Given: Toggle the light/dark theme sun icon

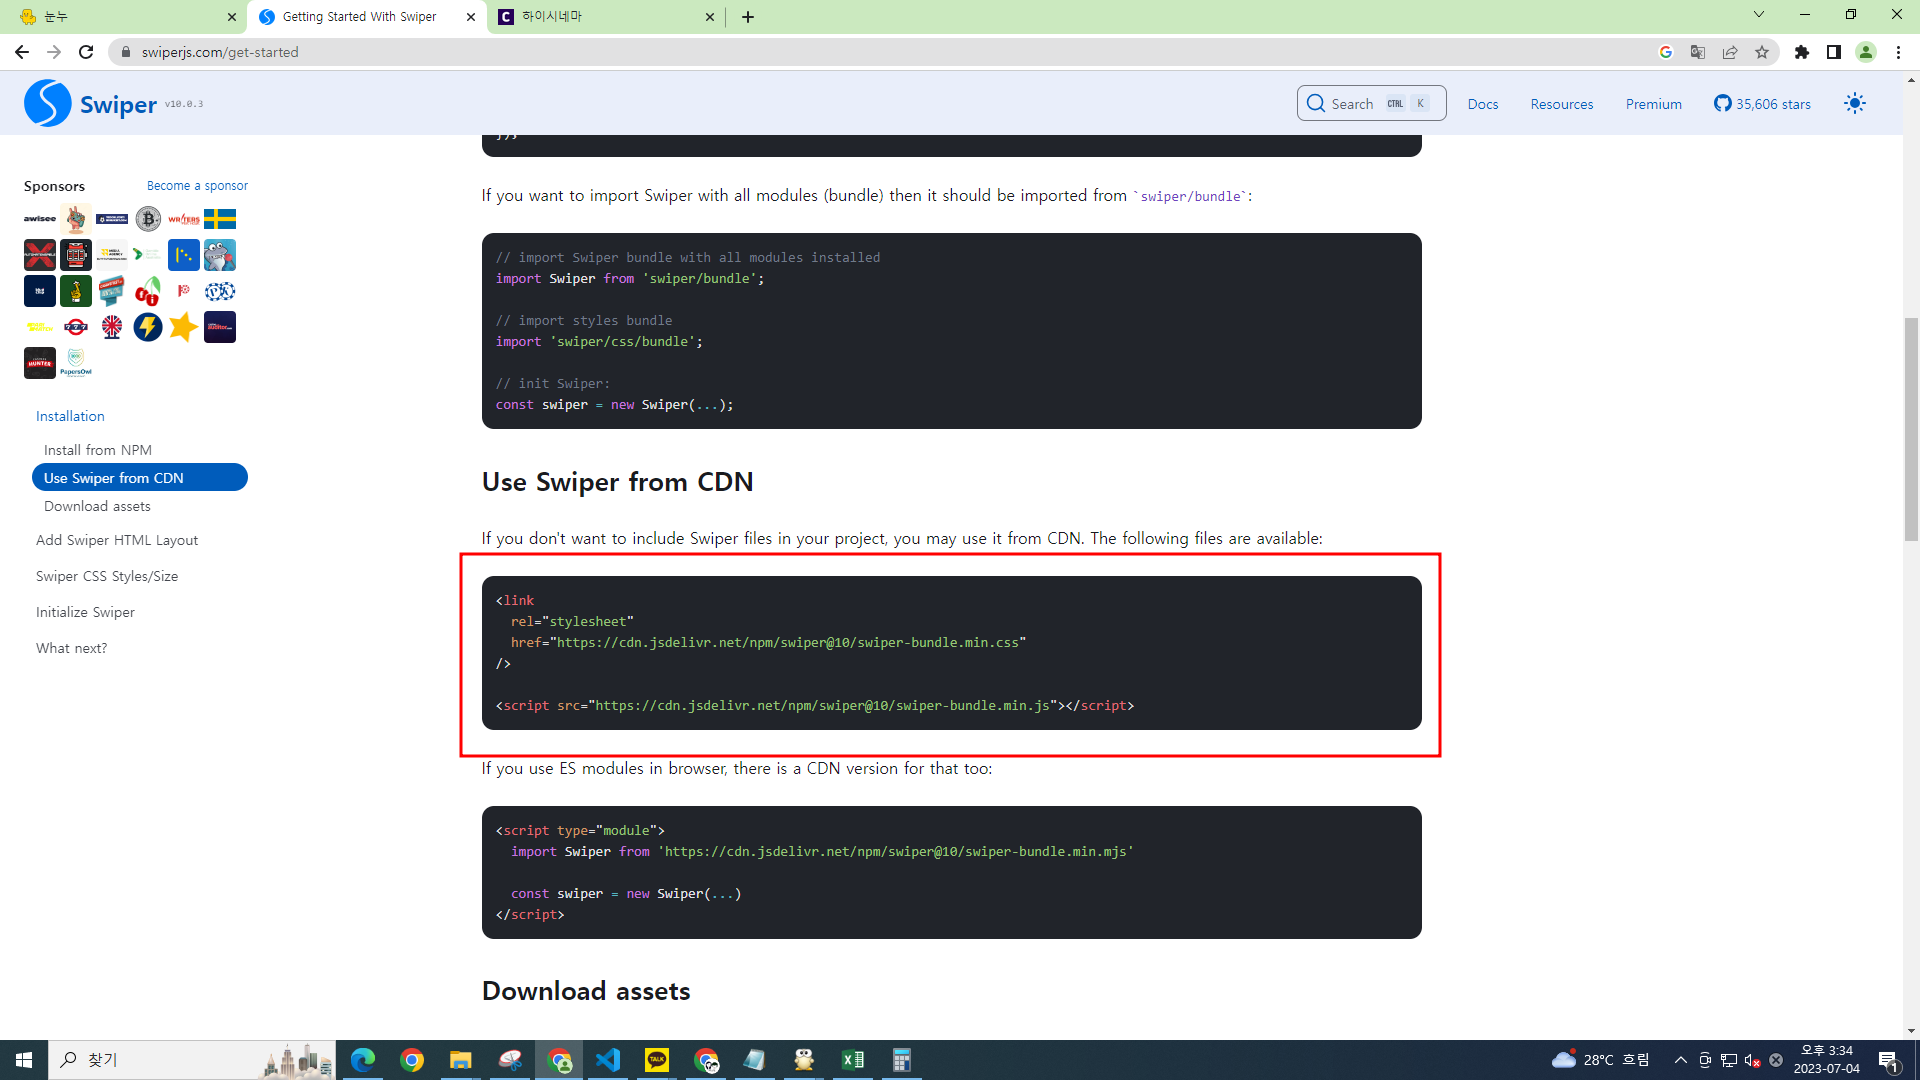Looking at the screenshot, I should pyautogui.click(x=1855, y=104).
